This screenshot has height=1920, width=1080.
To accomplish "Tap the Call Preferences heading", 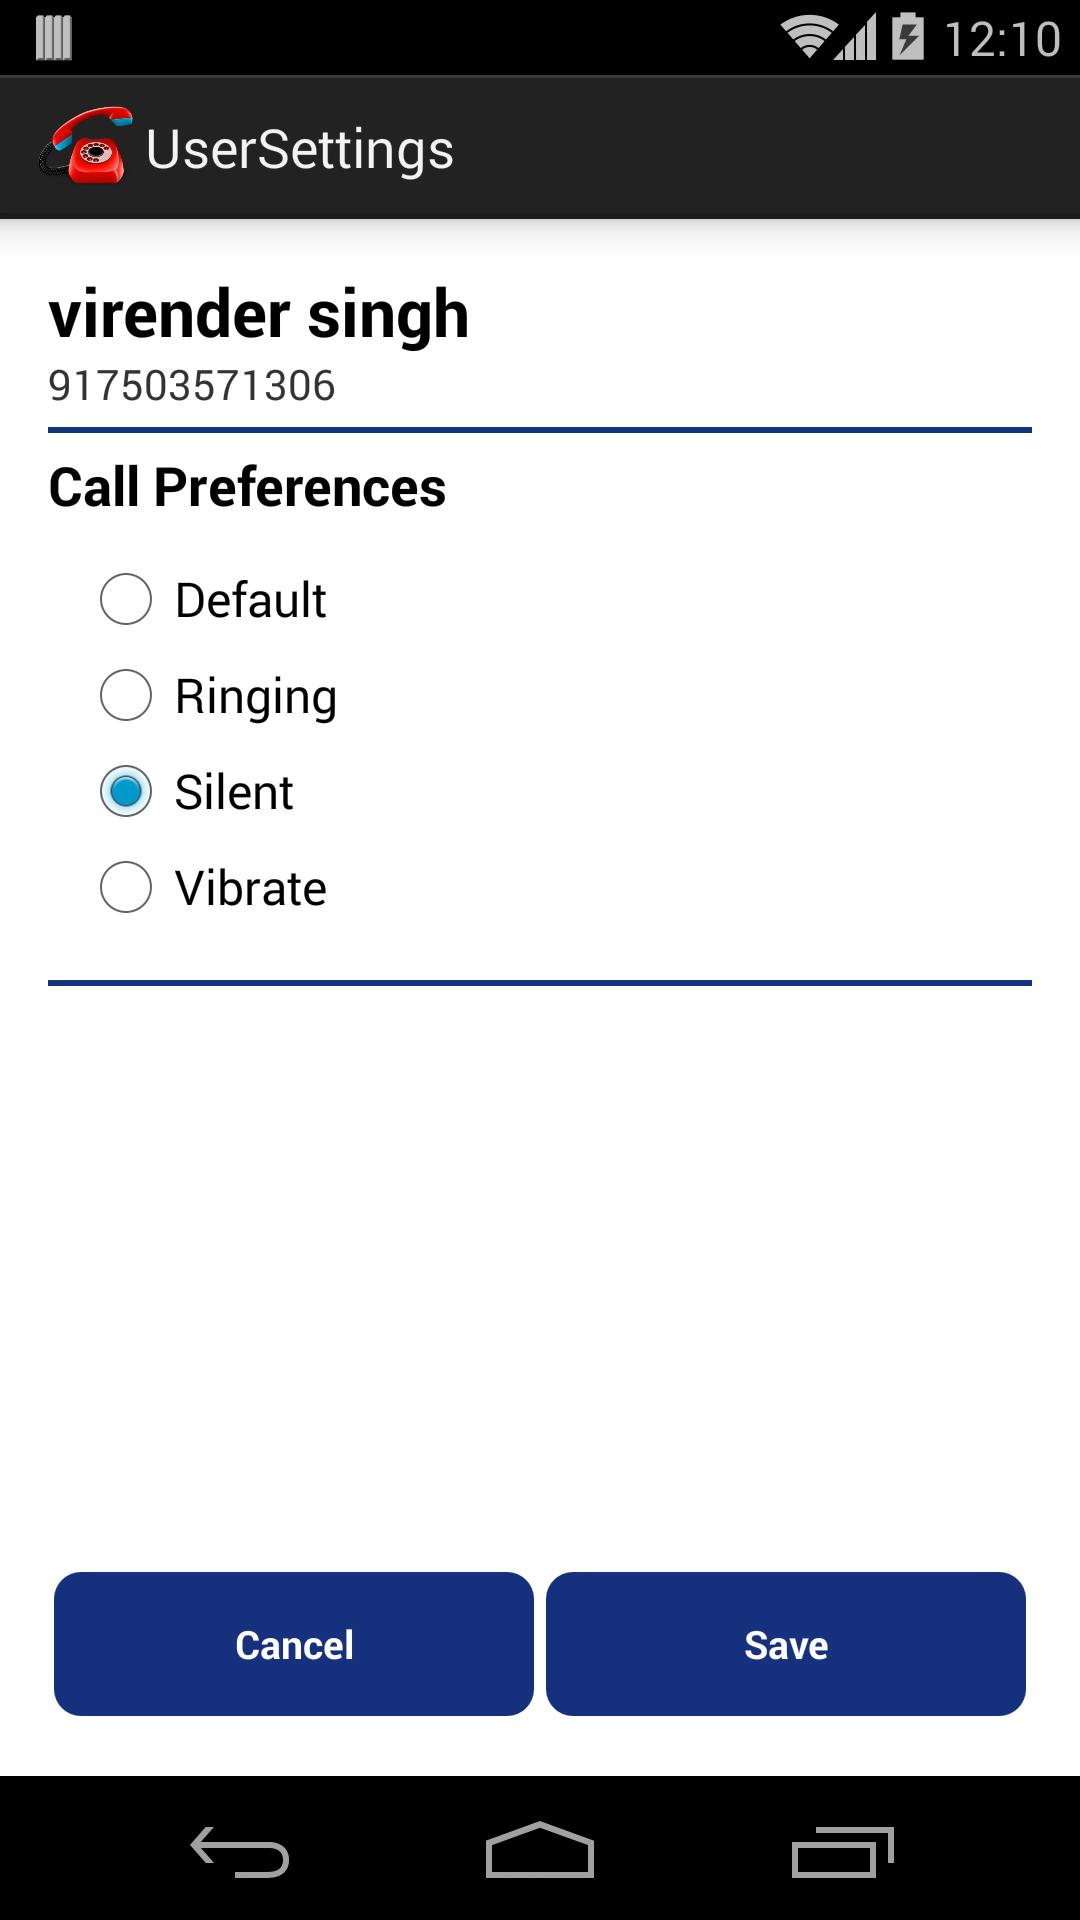I will click(x=247, y=488).
